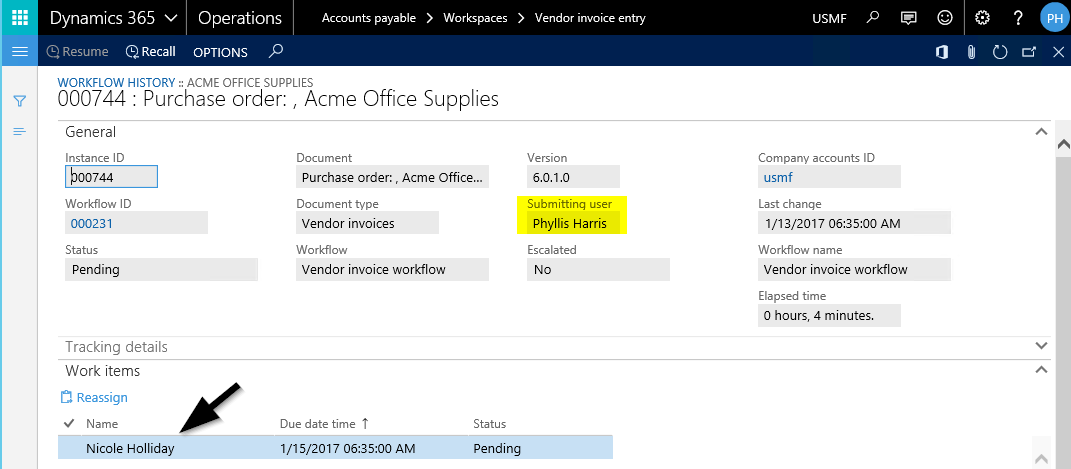This screenshot has width=1071, height=469.
Task: Refresh the page with refresh icon
Action: pos(999,52)
